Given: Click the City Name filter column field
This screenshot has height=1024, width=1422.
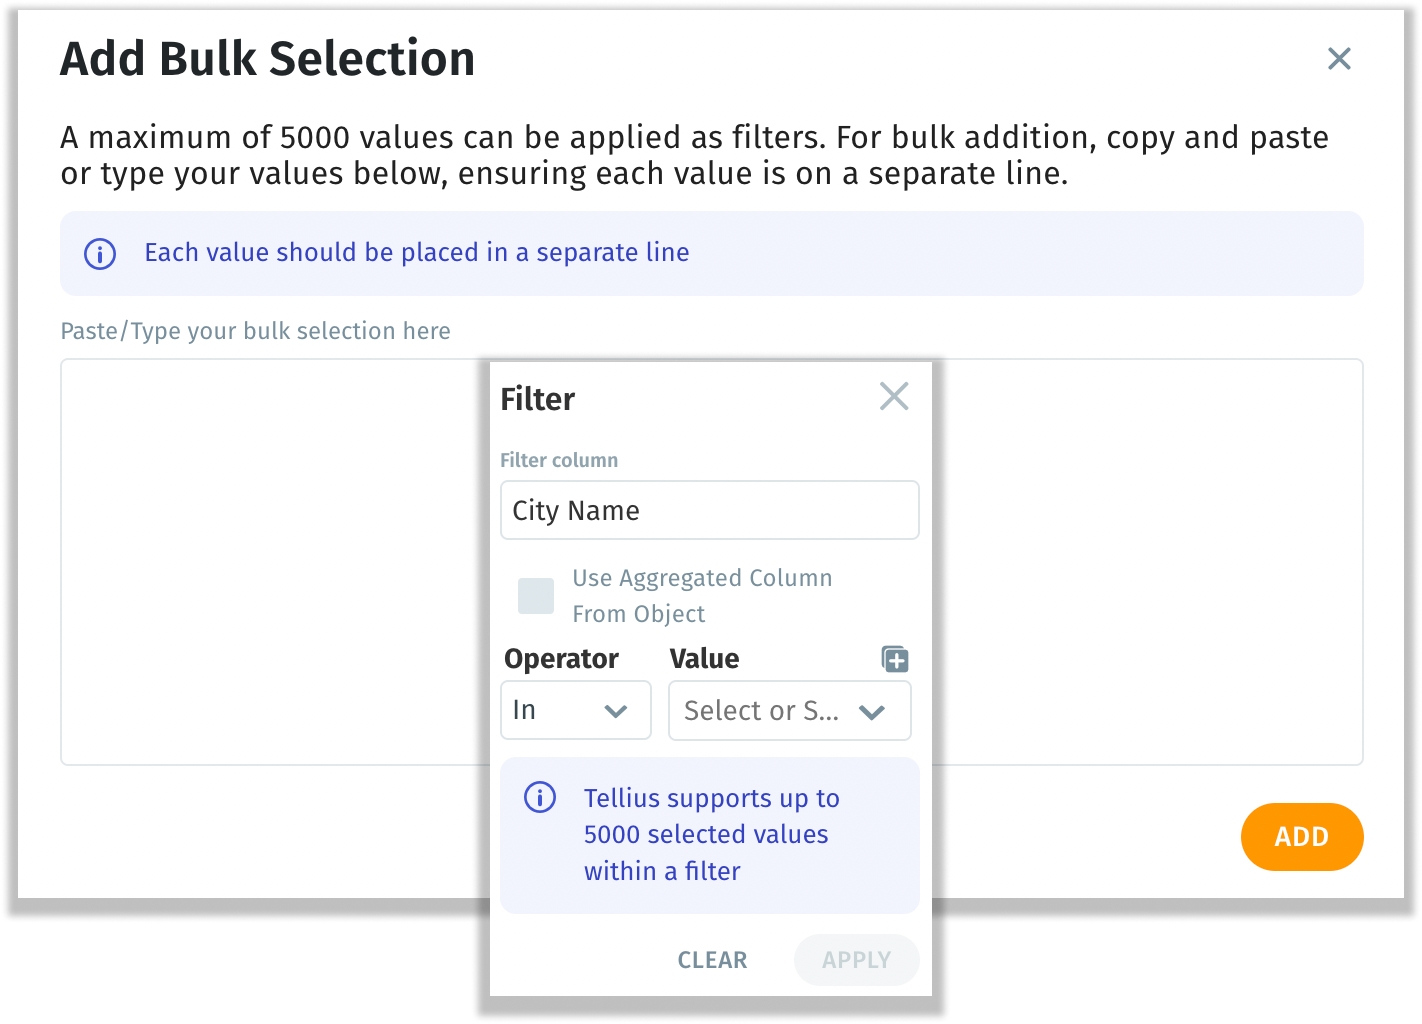Looking at the screenshot, I should pyautogui.click(x=709, y=511).
